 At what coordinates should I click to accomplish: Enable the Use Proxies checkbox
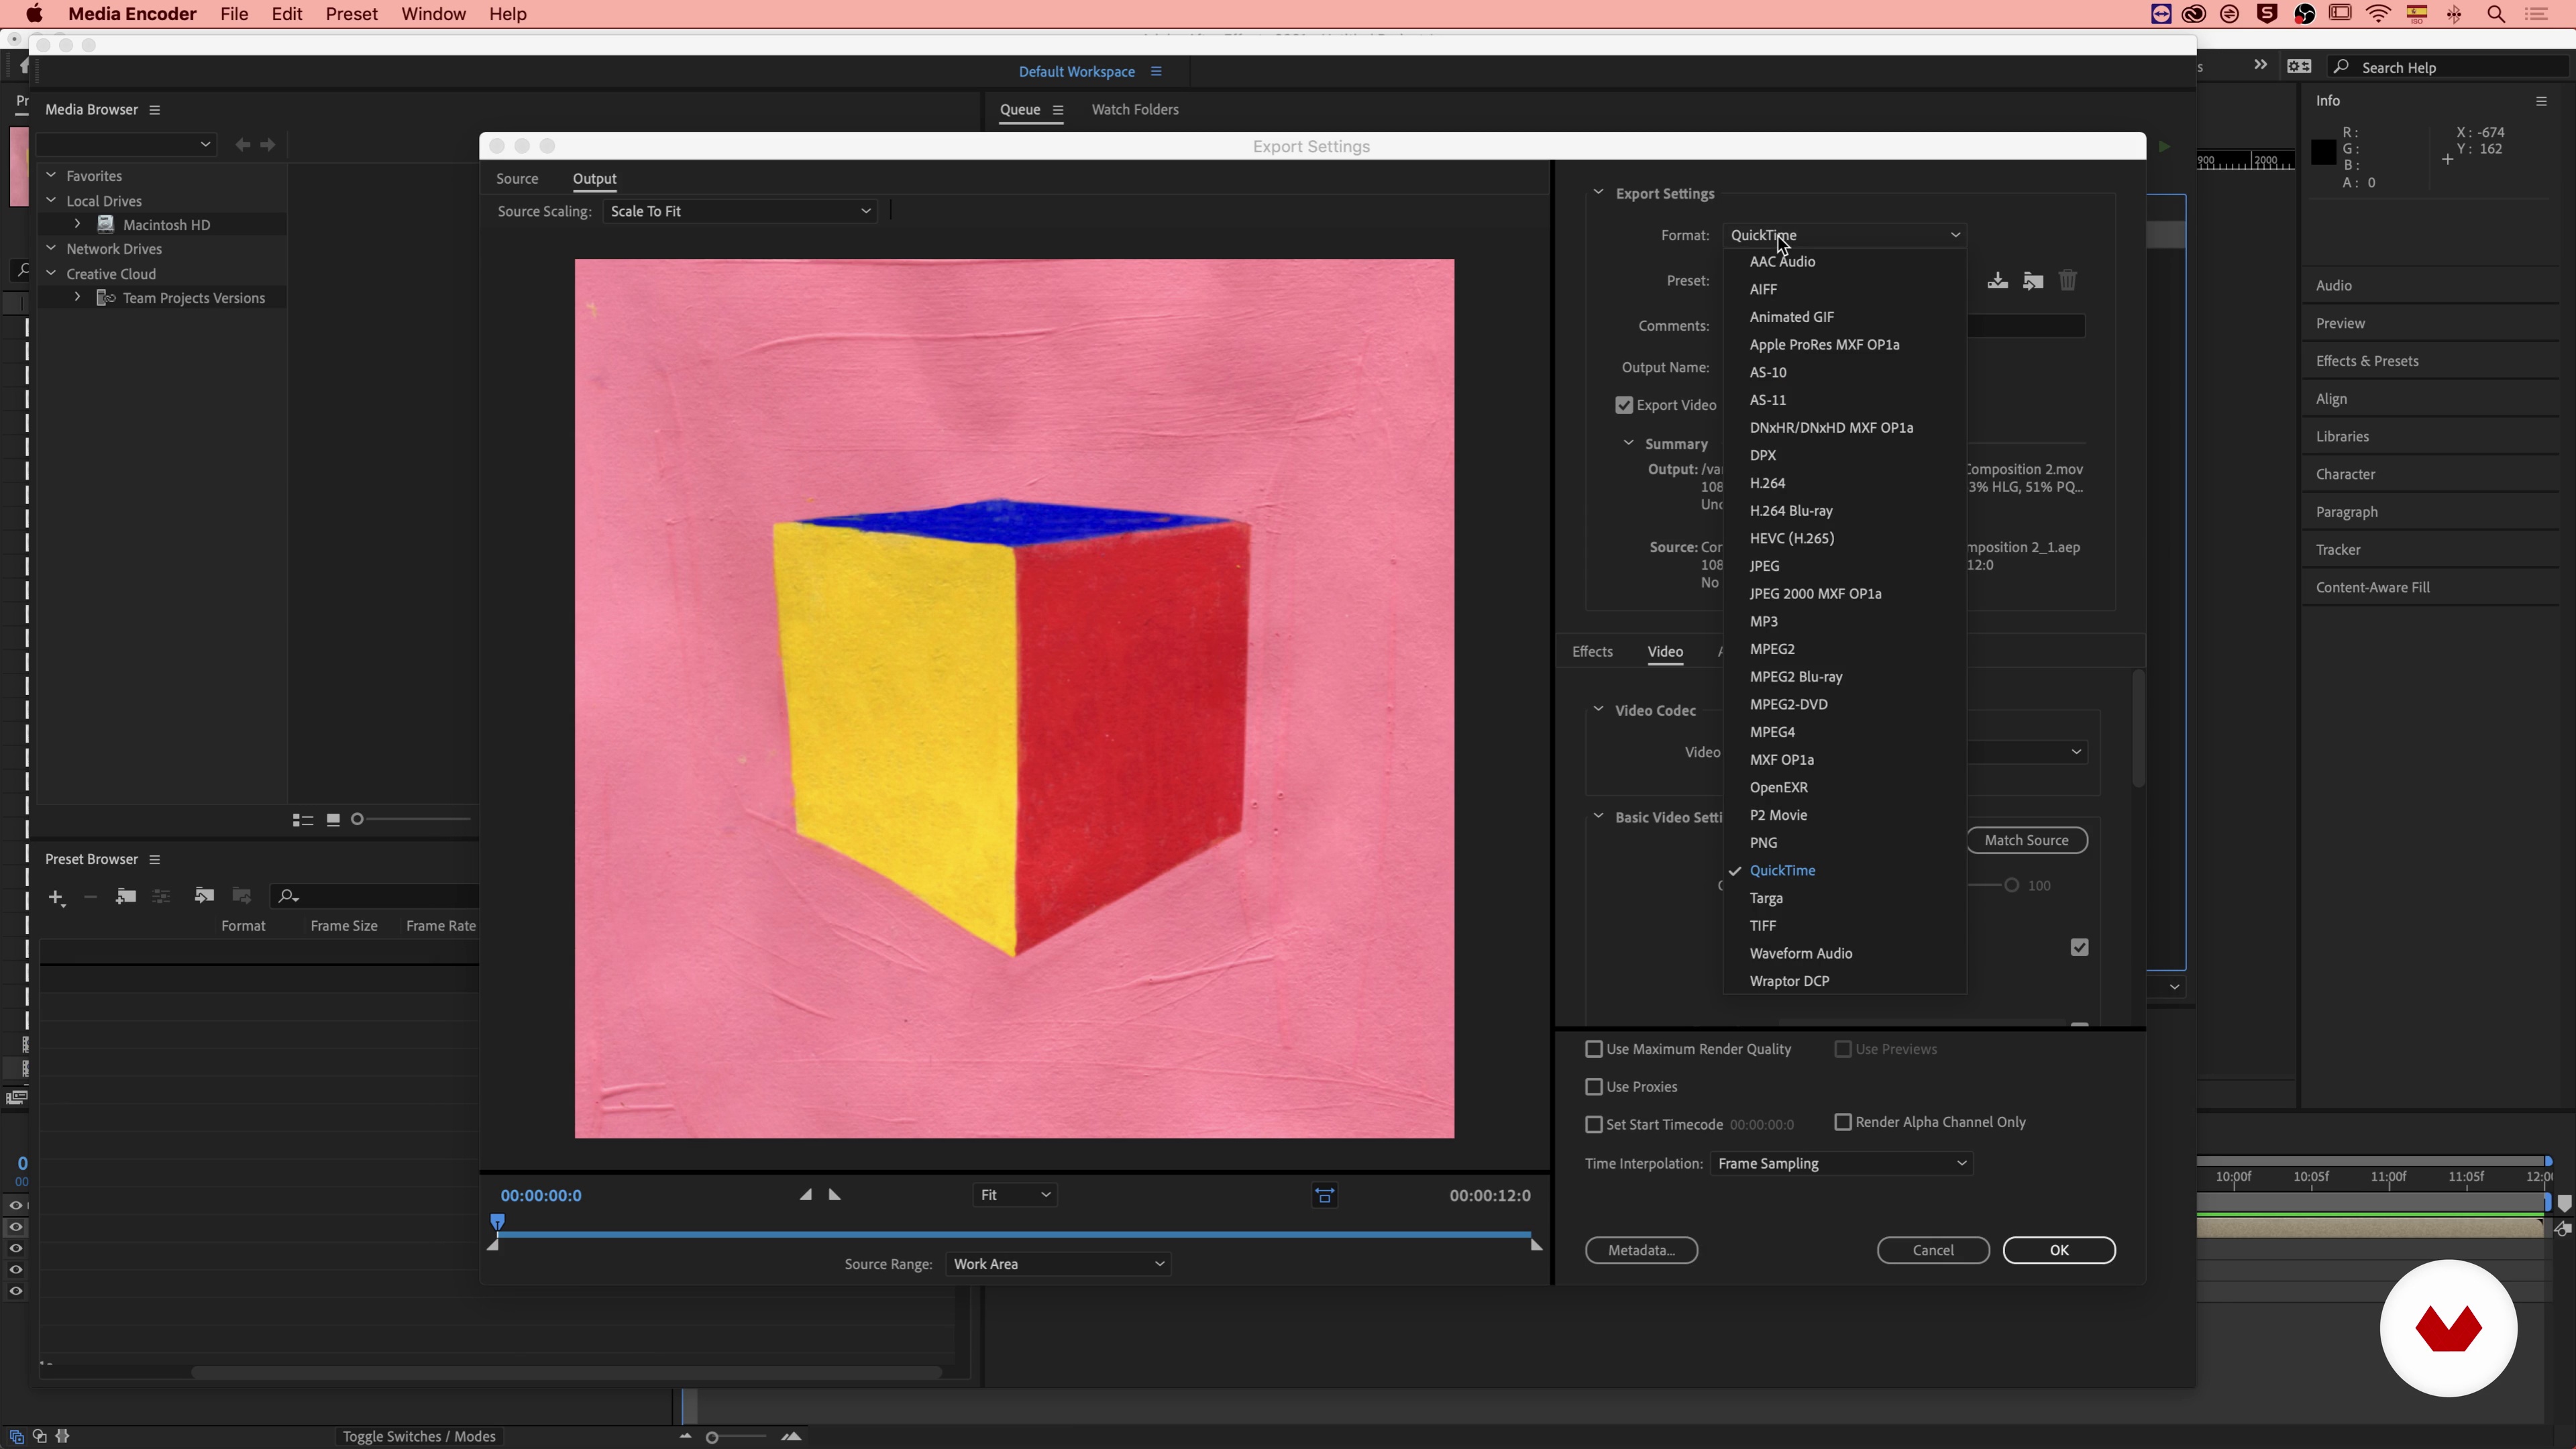point(1594,1087)
